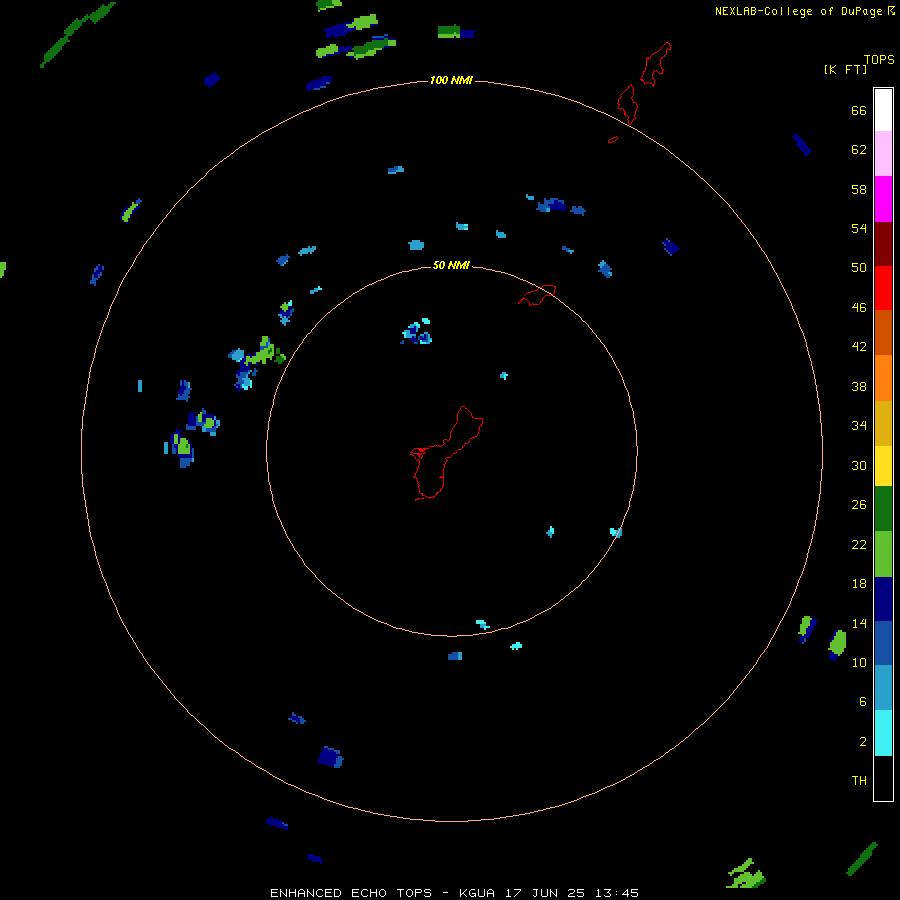Select the "10" legend value

point(859,663)
